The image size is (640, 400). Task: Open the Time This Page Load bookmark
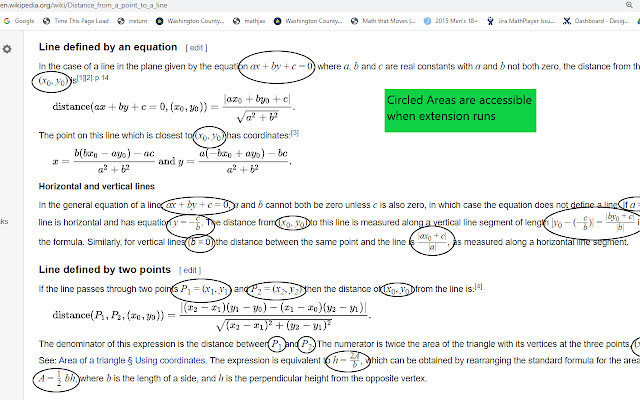[x=76, y=21]
